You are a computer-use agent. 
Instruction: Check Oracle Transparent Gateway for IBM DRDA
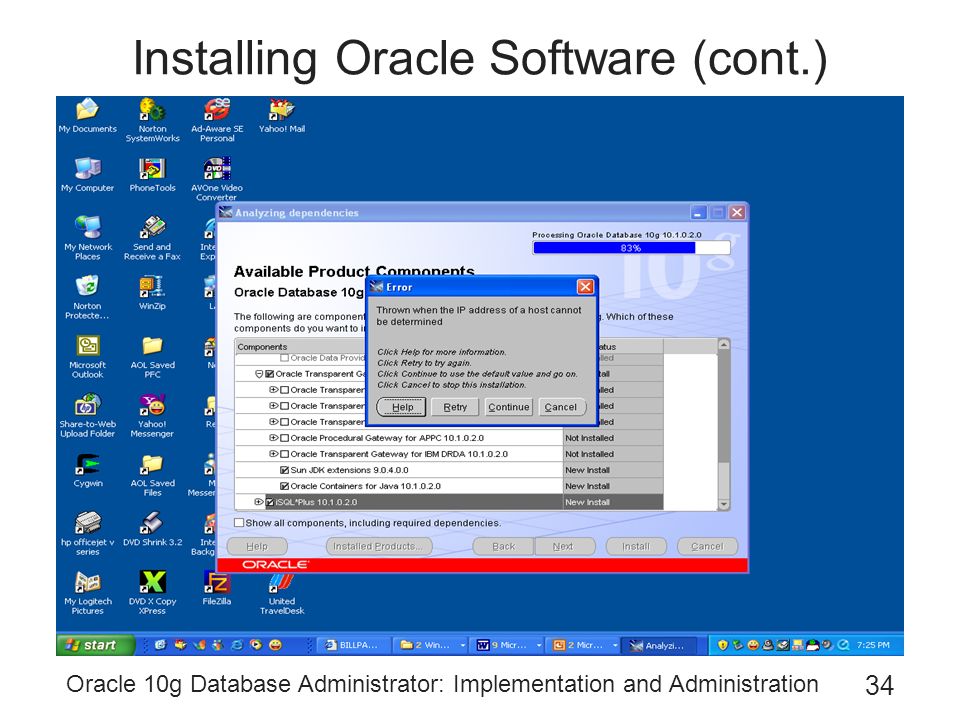[x=285, y=454]
